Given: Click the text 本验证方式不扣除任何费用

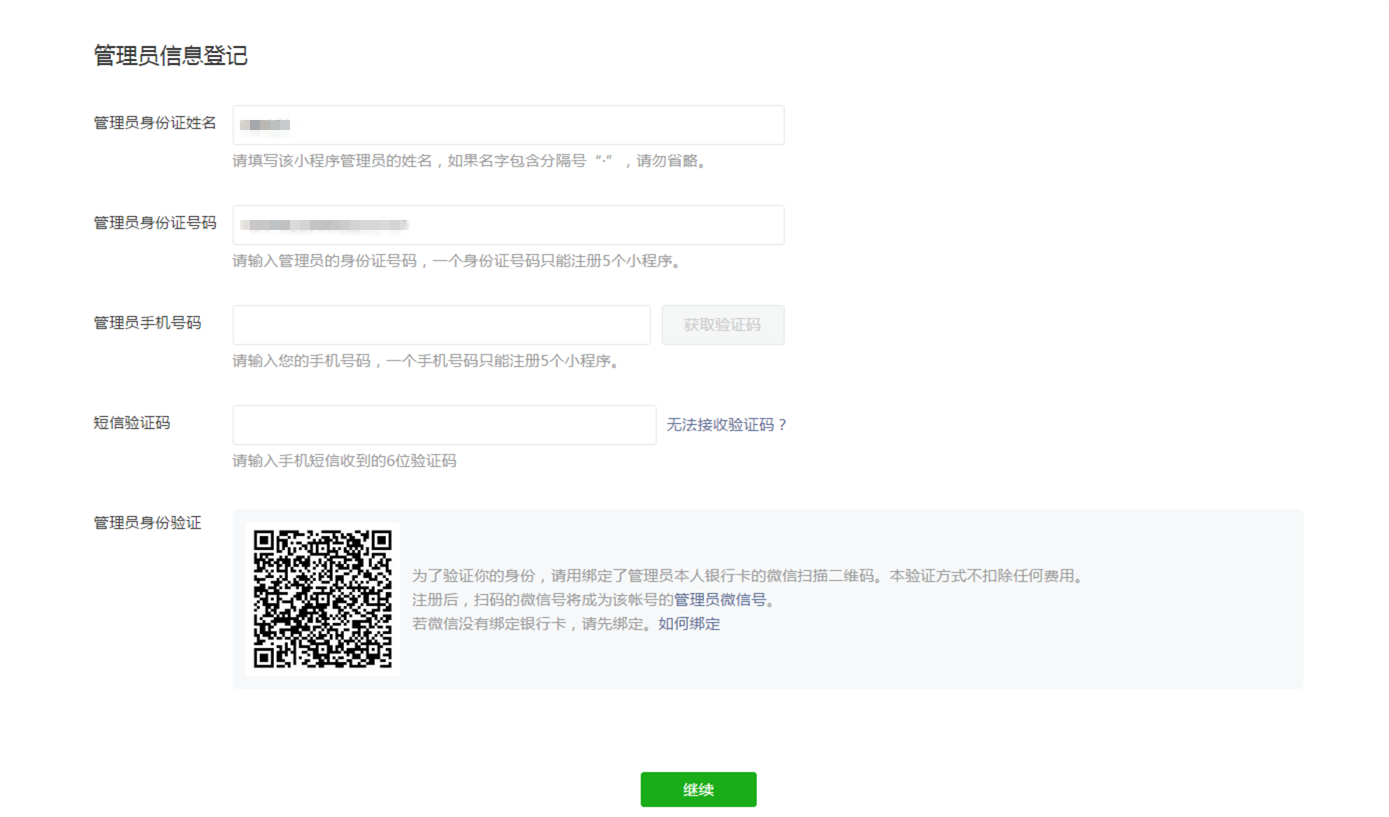Looking at the screenshot, I should coord(986,576).
